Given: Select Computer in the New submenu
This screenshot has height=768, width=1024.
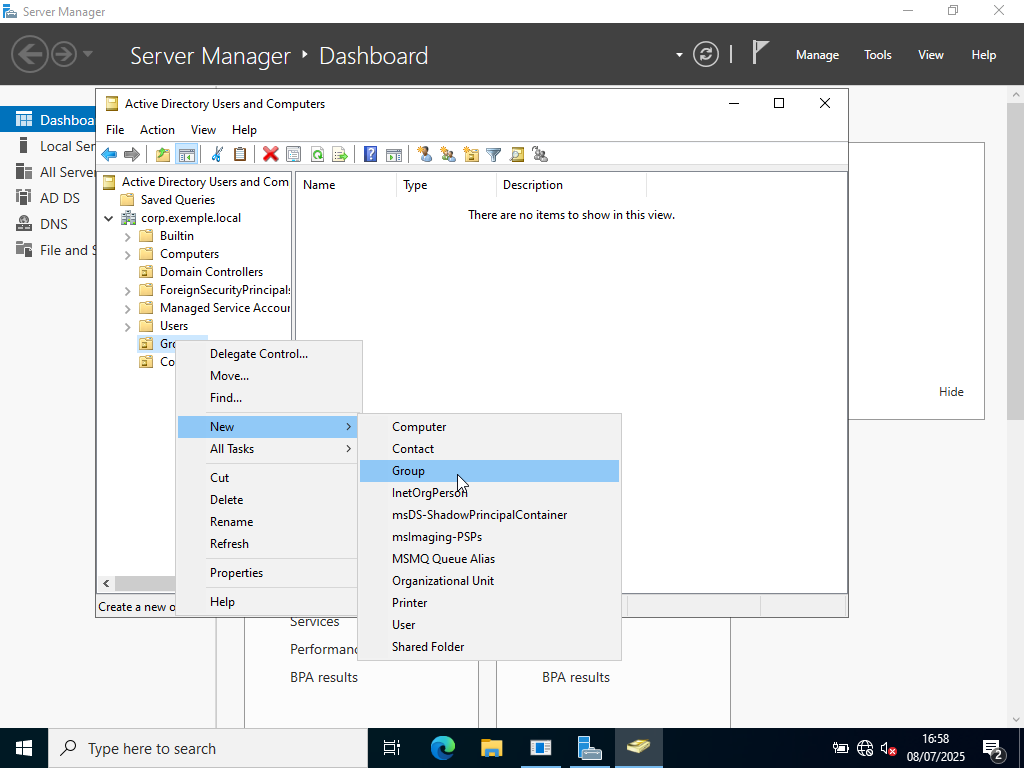Looking at the screenshot, I should [489, 427].
